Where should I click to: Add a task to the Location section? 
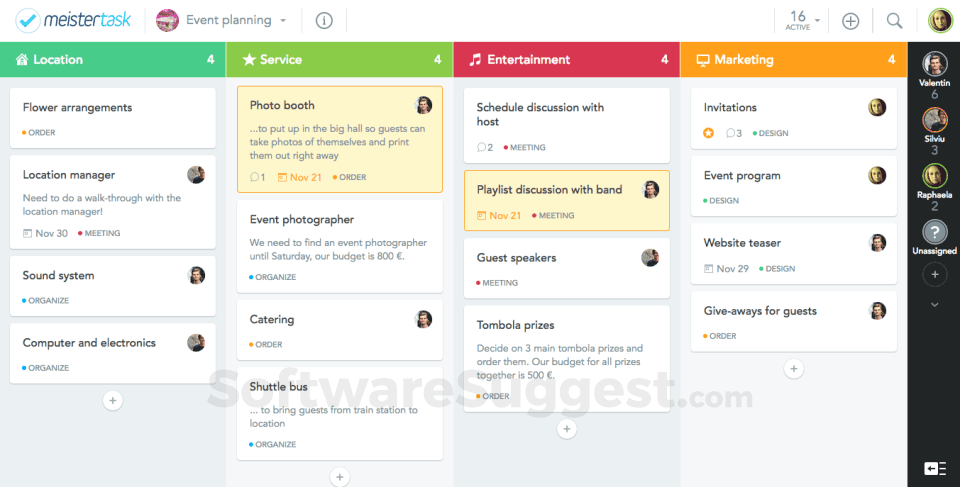113,401
